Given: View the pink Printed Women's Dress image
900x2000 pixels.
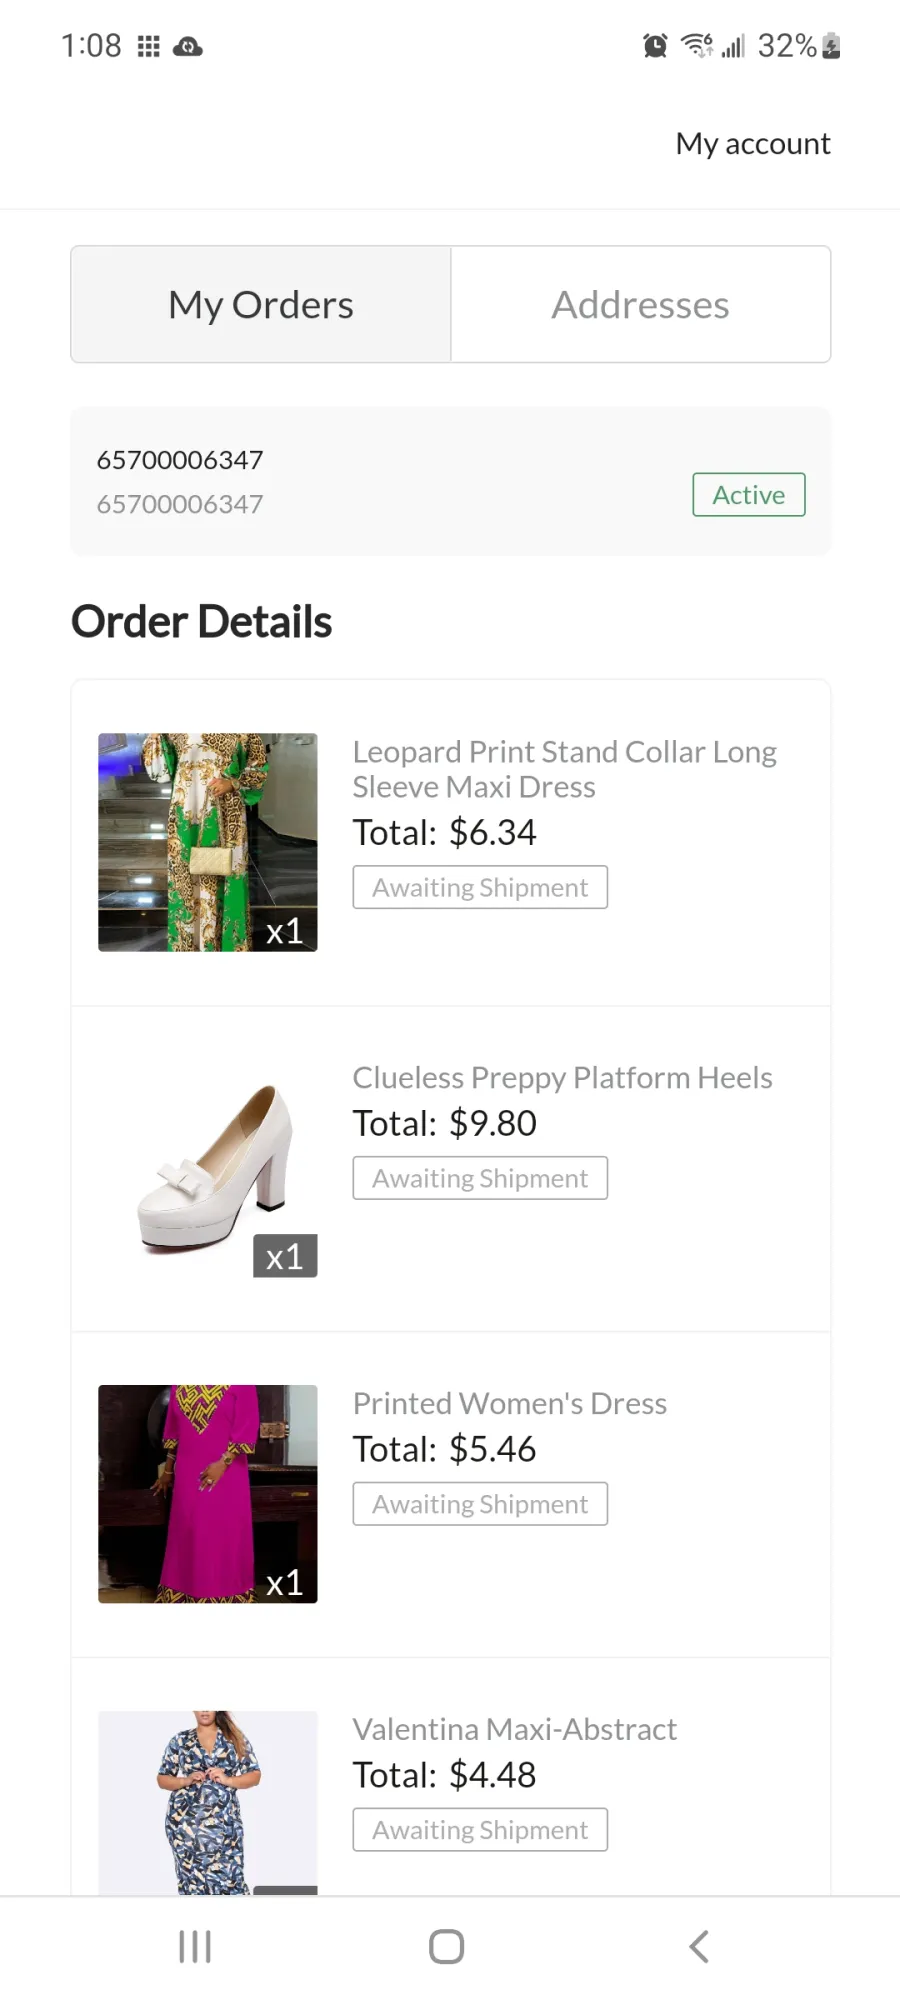Looking at the screenshot, I should (x=208, y=1494).
